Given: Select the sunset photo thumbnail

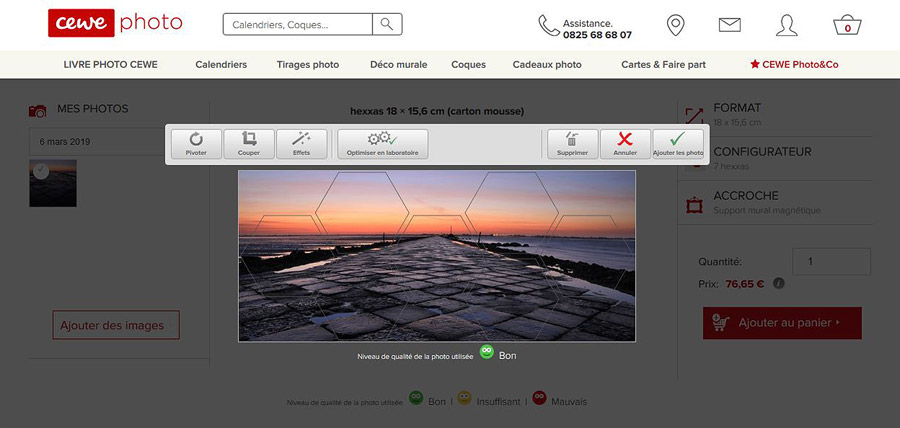Looking at the screenshot, I should pos(53,183).
